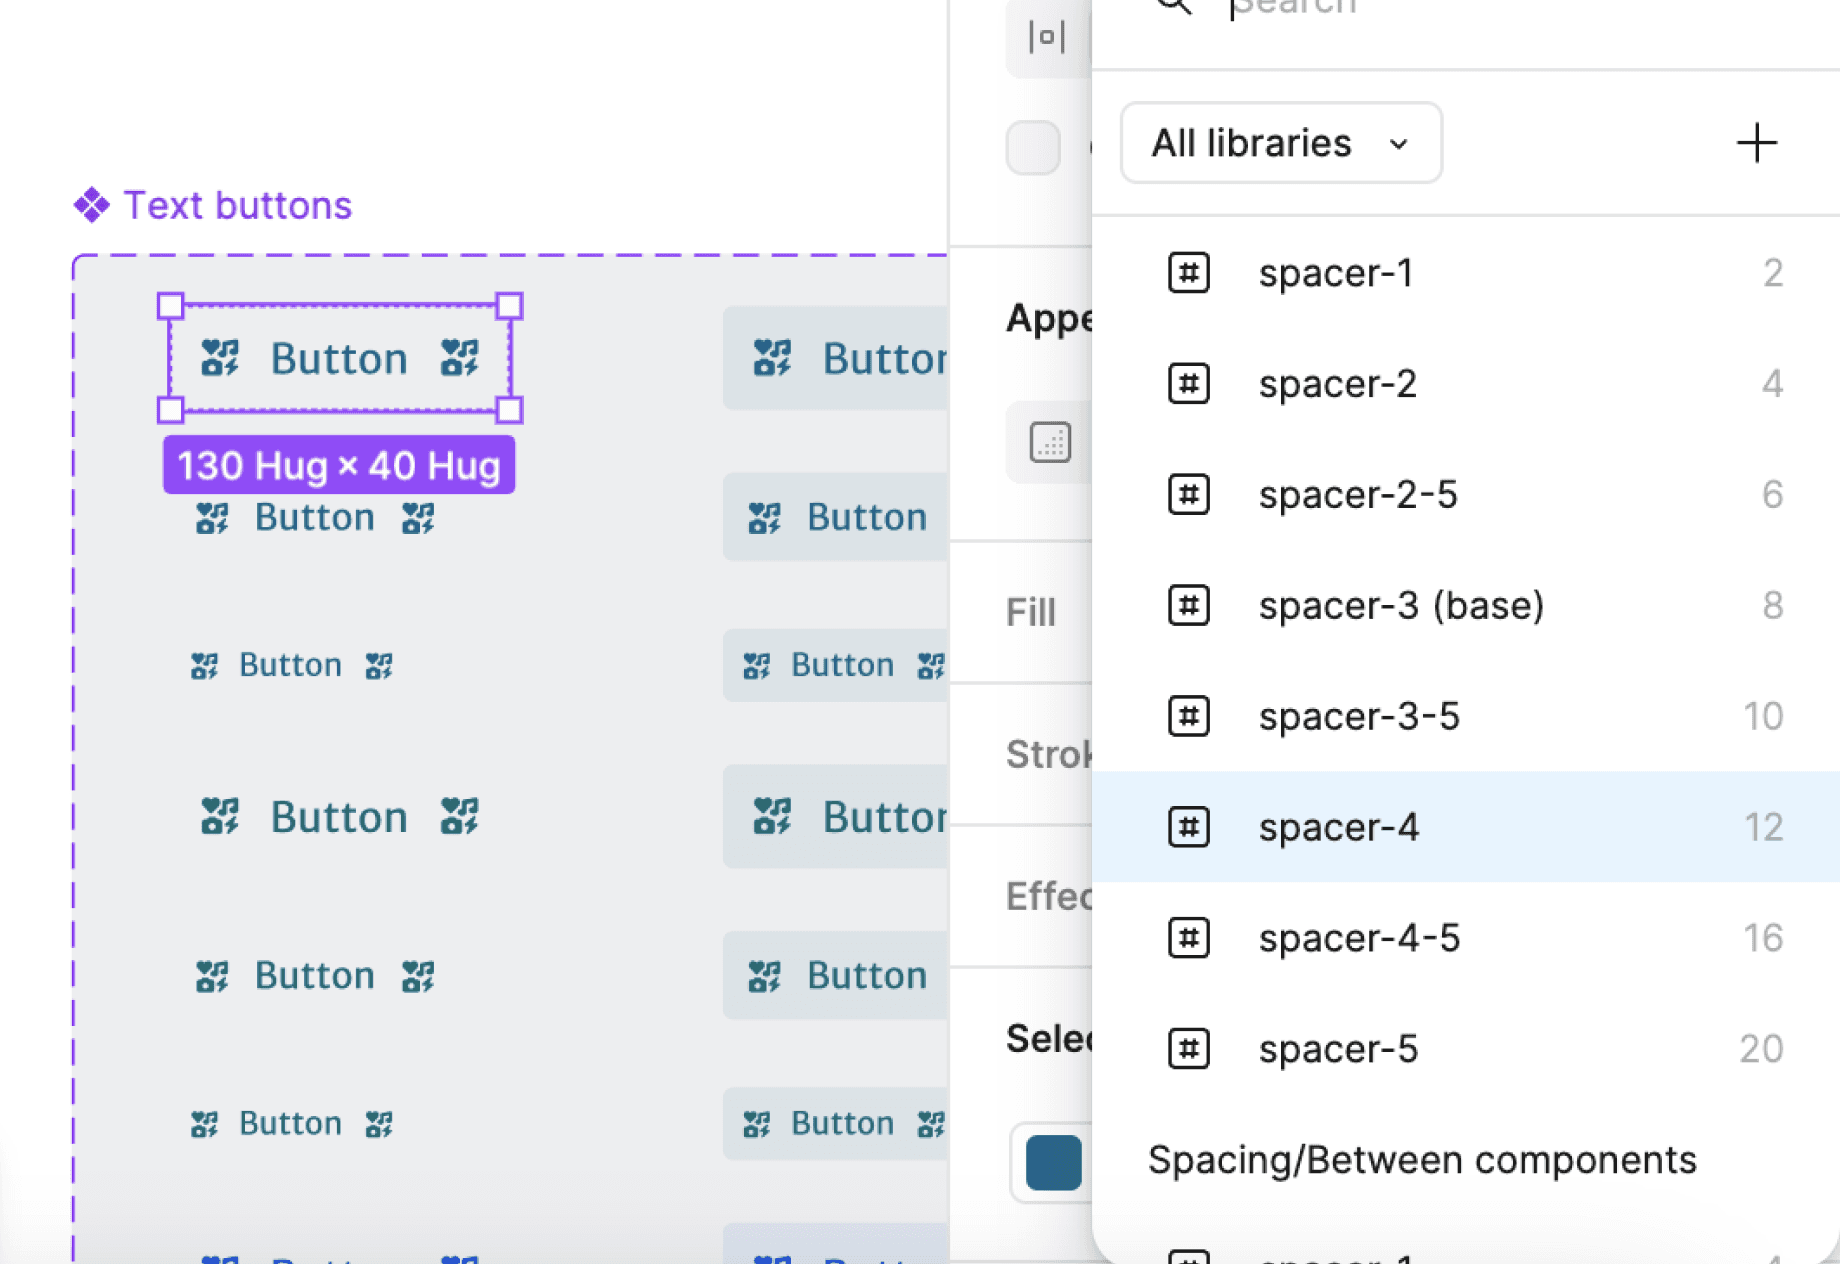
Task: Pick the spacer-3 (base) variable
Action: point(1466,606)
